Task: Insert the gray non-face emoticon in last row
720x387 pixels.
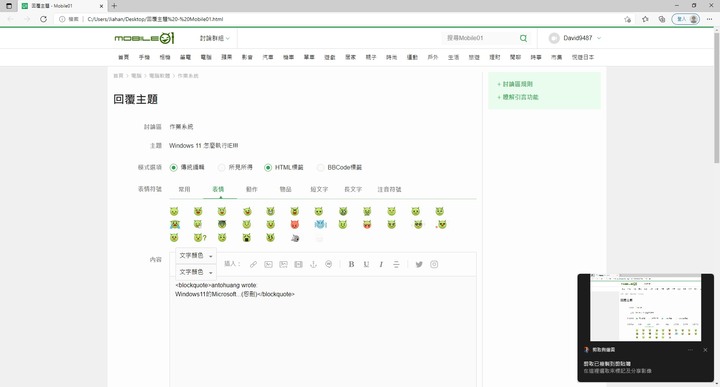Action: click(x=295, y=238)
